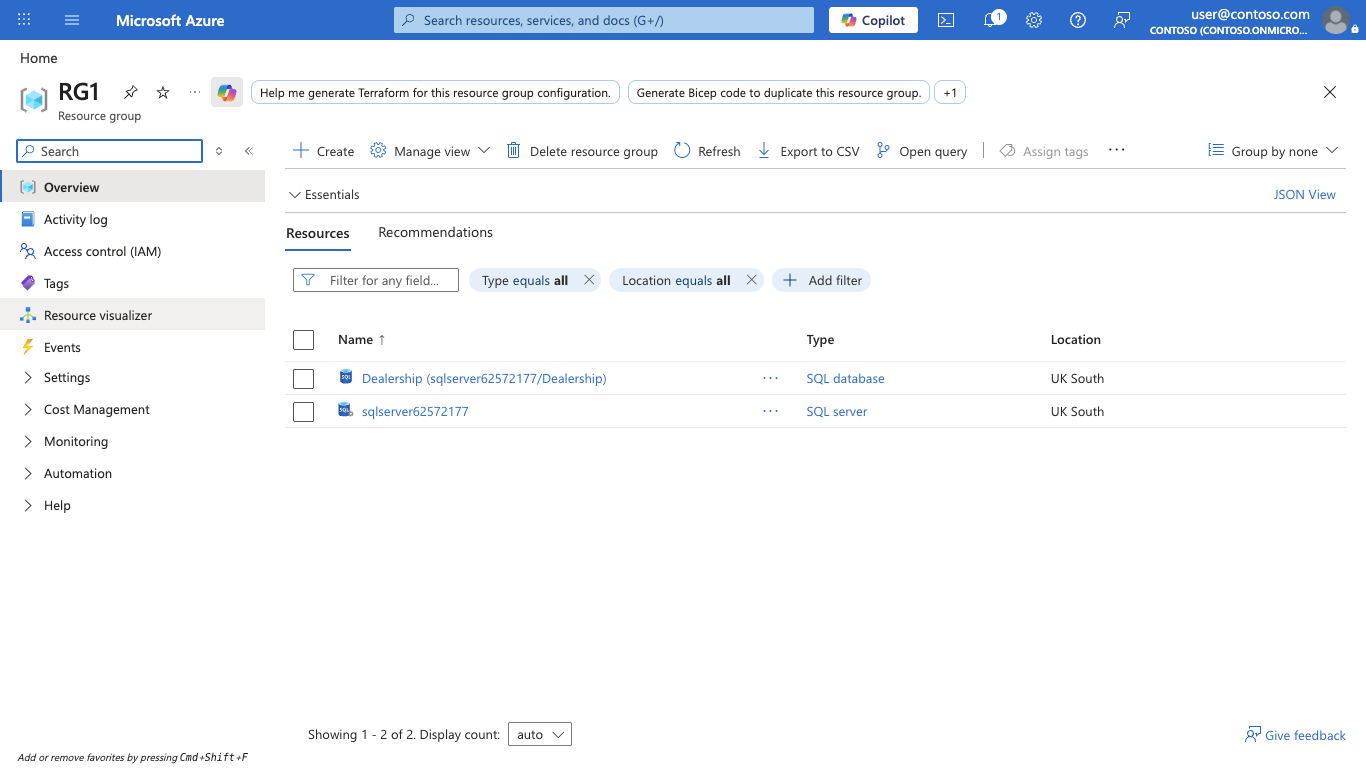The height and width of the screenshot is (768, 1366).
Task: Pin RG1 to dashboard
Action: (131, 92)
